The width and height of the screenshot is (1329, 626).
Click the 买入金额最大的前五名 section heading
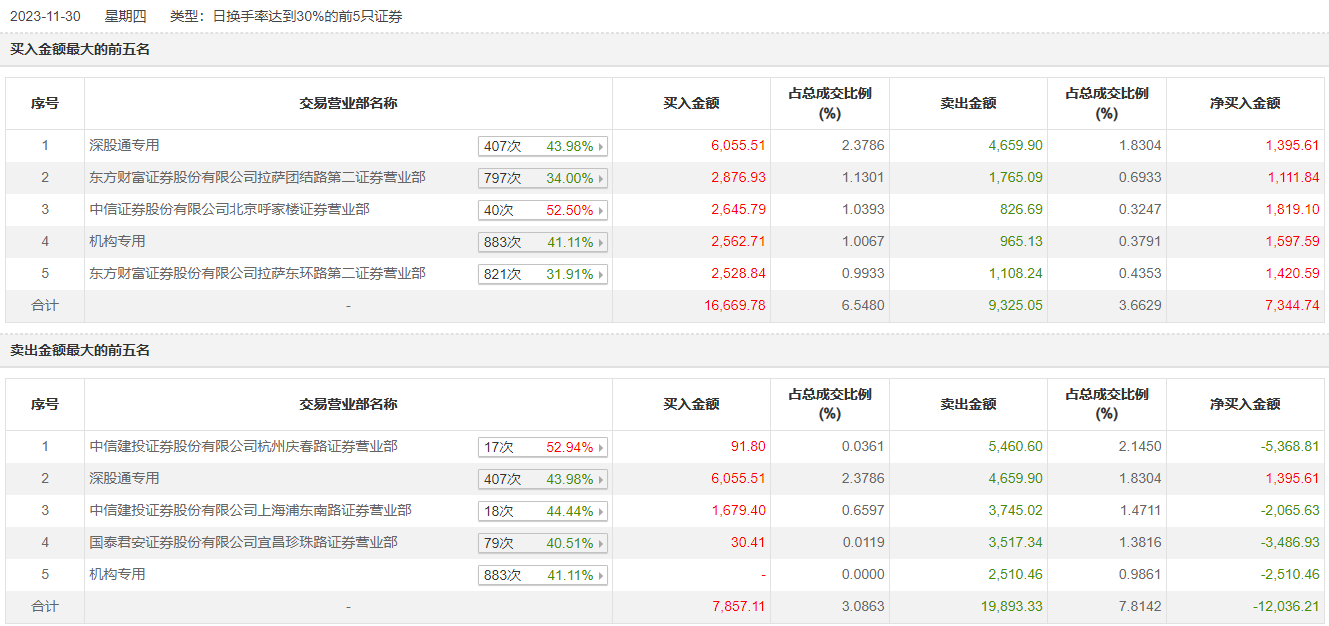[80, 49]
